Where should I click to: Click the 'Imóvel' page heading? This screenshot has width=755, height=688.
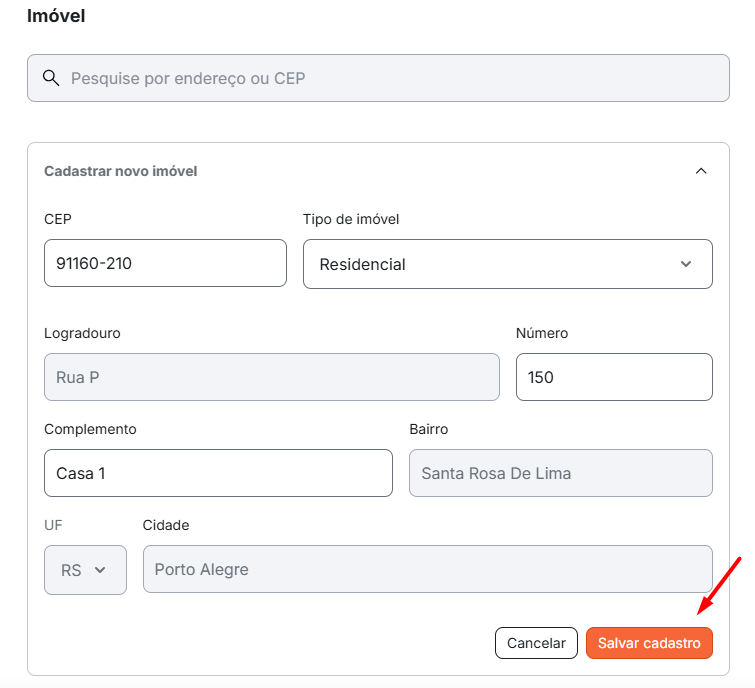click(x=56, y=16)
